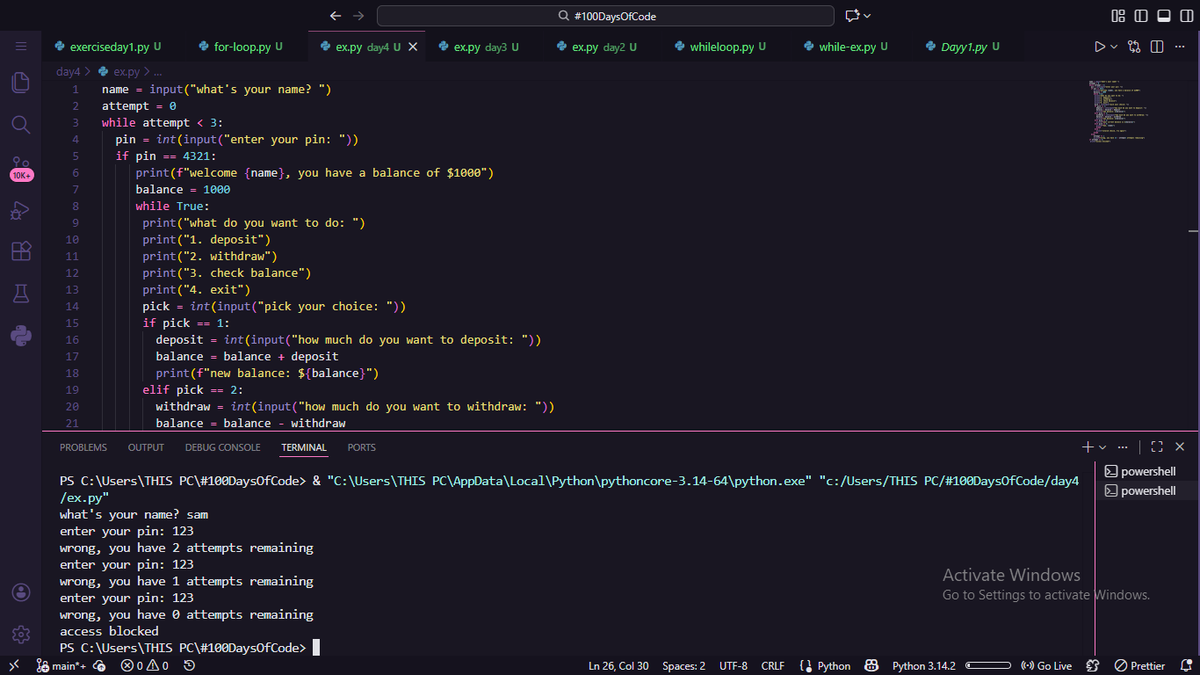Switch to the ex.py day2 tab

point(599,46)
